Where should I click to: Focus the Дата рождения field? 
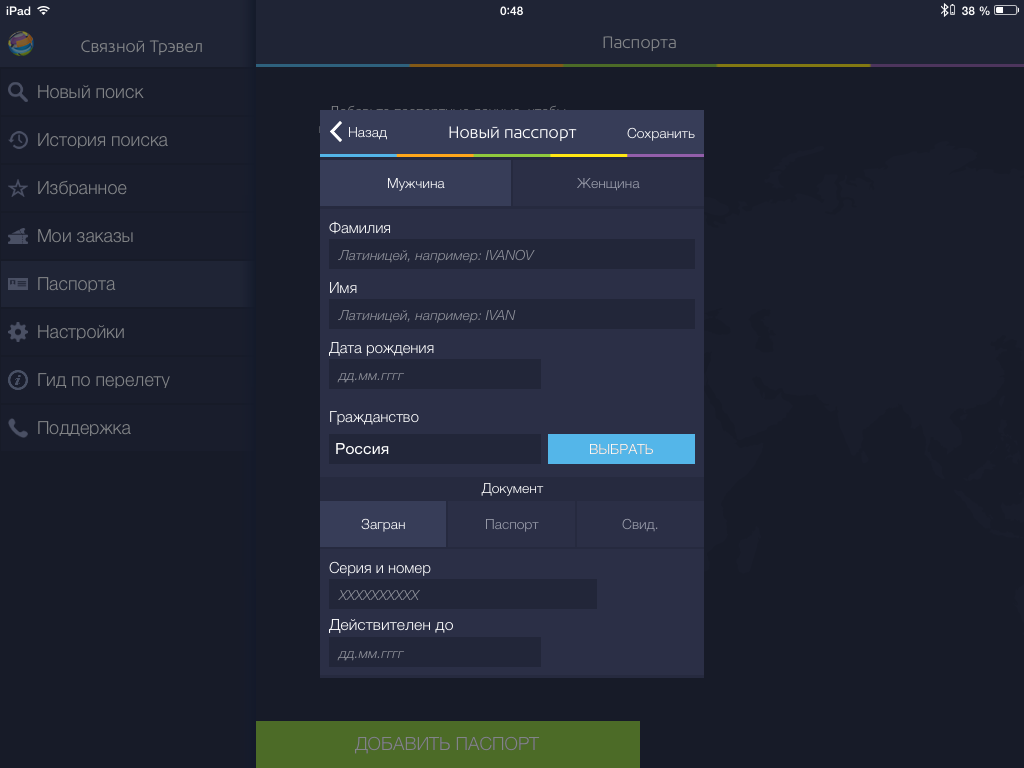pyautogui.click(x=434, y=375)
